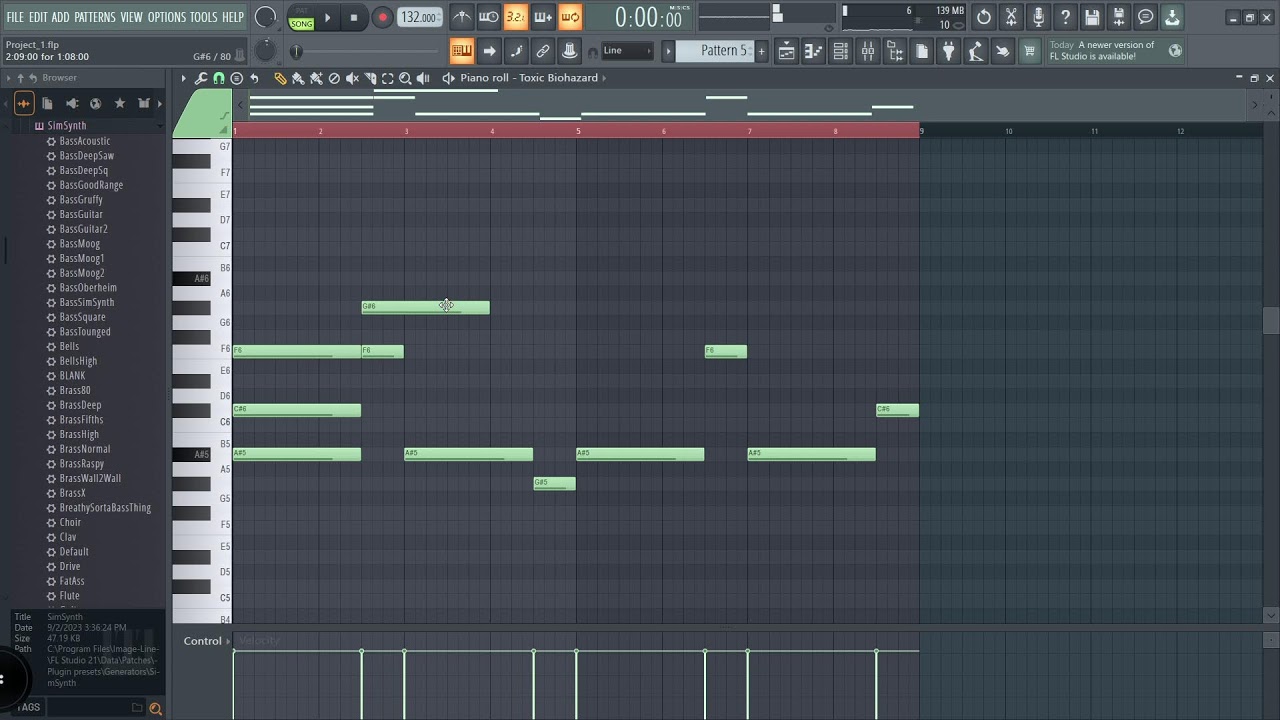Toggle the record button
Viewport: 1280px width, 720px height.
382,17
